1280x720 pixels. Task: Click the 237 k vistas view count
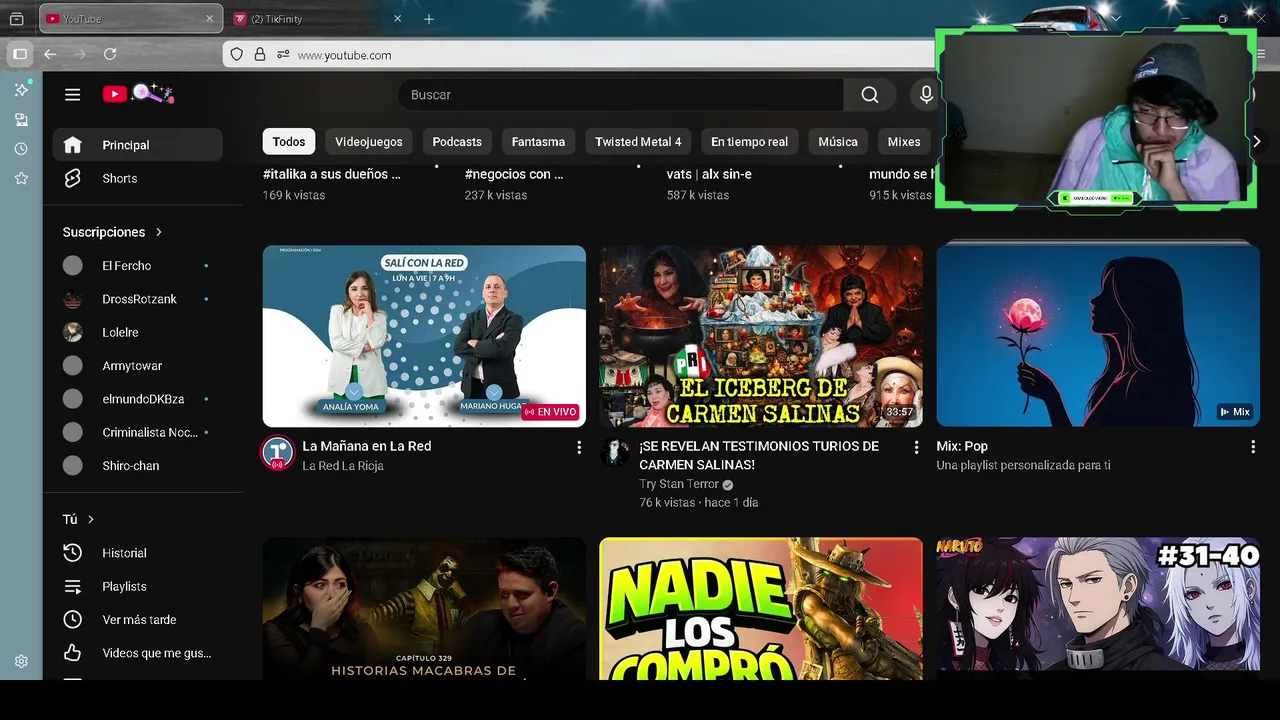496,195
